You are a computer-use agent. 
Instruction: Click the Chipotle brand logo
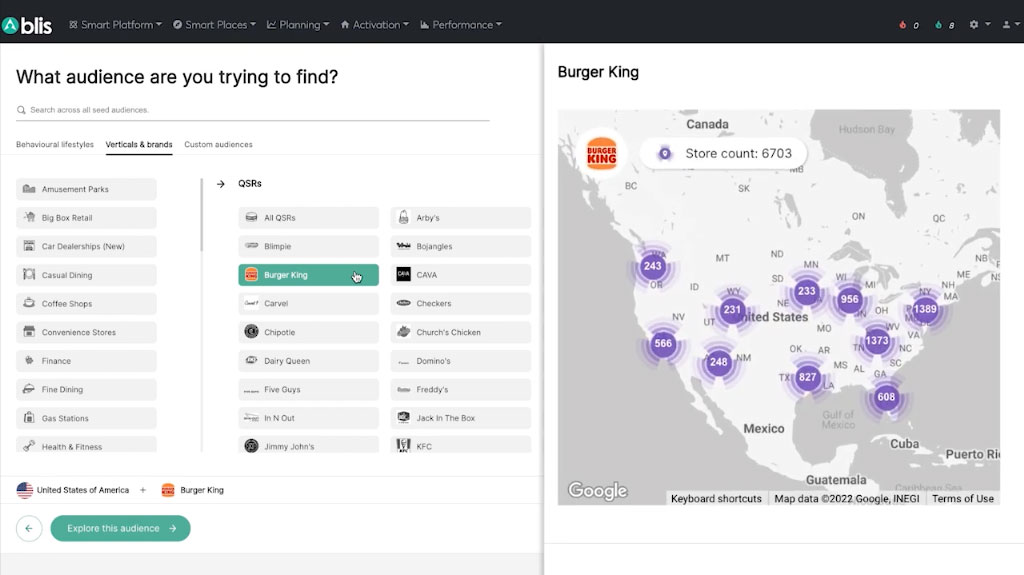(x=251, y=331)
